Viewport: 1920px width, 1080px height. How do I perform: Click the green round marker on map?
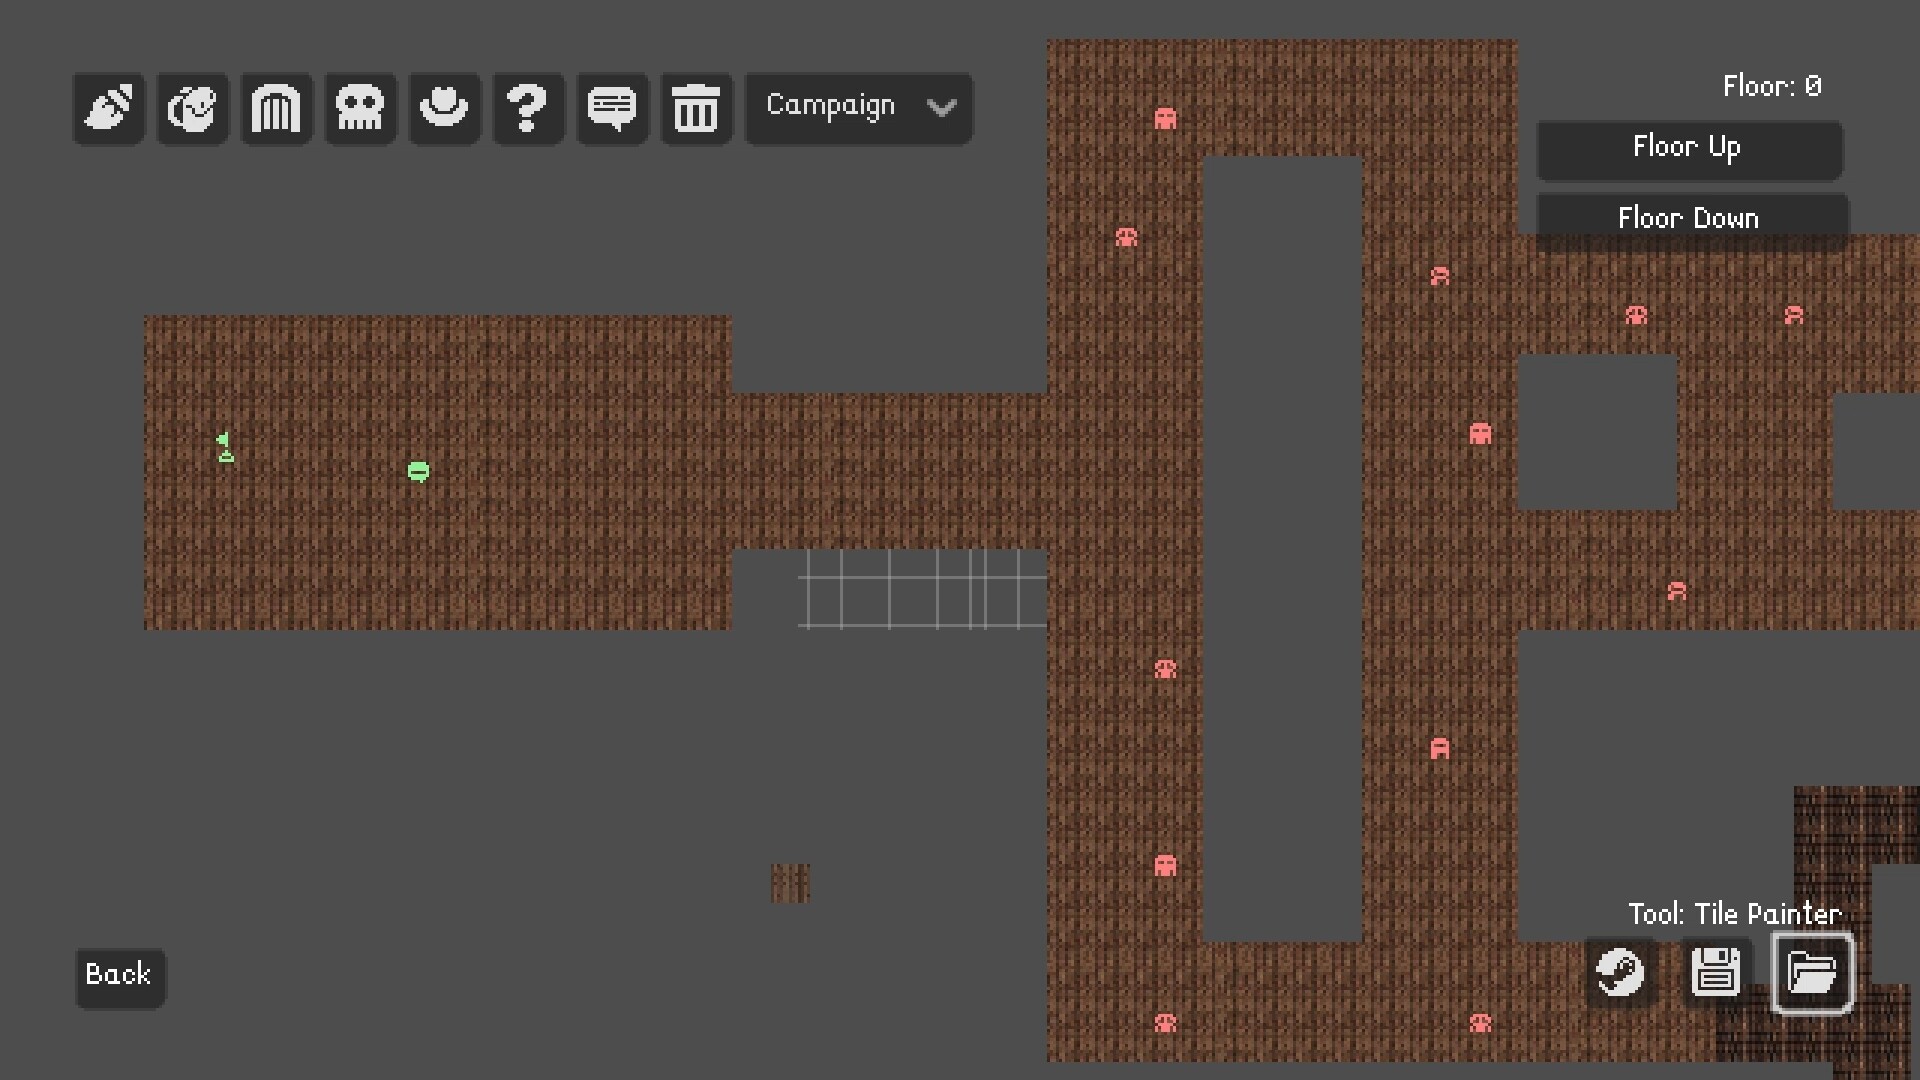coord(419,471)
